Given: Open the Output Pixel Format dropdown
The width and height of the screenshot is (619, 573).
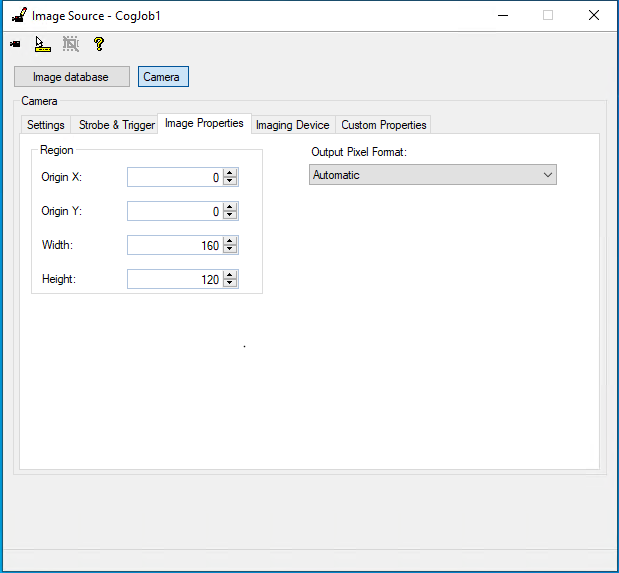Looking at the screenshot, I should [x=432, y=175].
